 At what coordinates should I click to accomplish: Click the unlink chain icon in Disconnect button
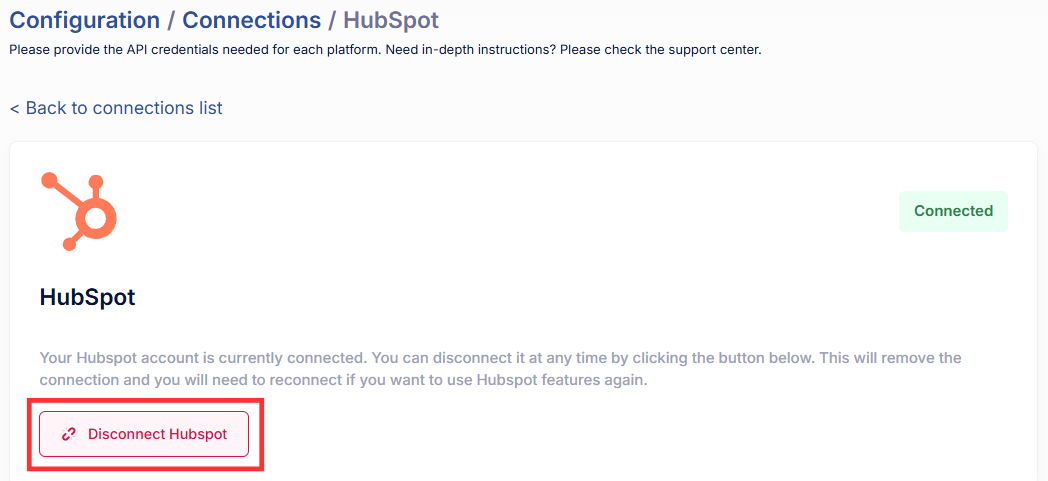click(69, 434)
